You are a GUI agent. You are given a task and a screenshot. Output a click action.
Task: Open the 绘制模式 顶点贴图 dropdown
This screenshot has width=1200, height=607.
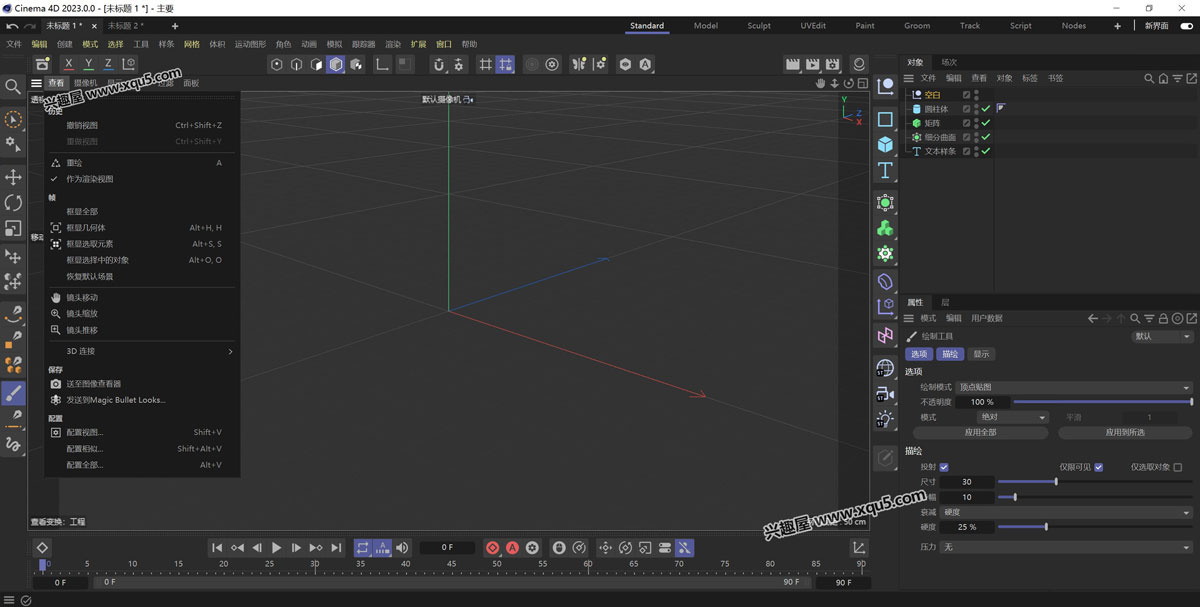tap(1074, 387)
